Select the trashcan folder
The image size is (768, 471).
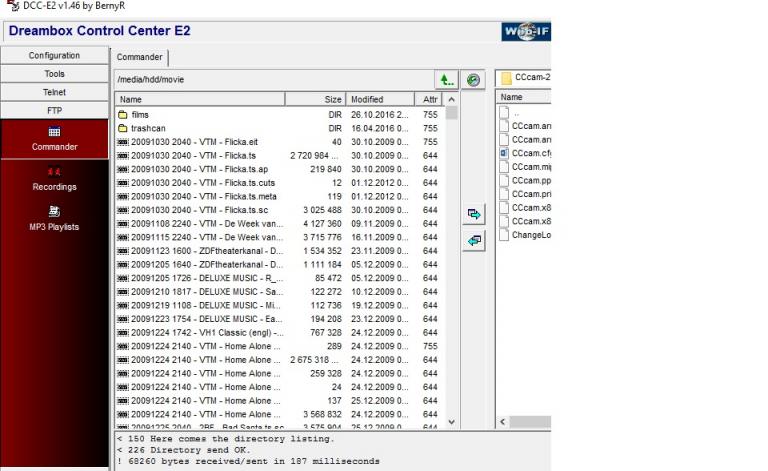(146, 129)
